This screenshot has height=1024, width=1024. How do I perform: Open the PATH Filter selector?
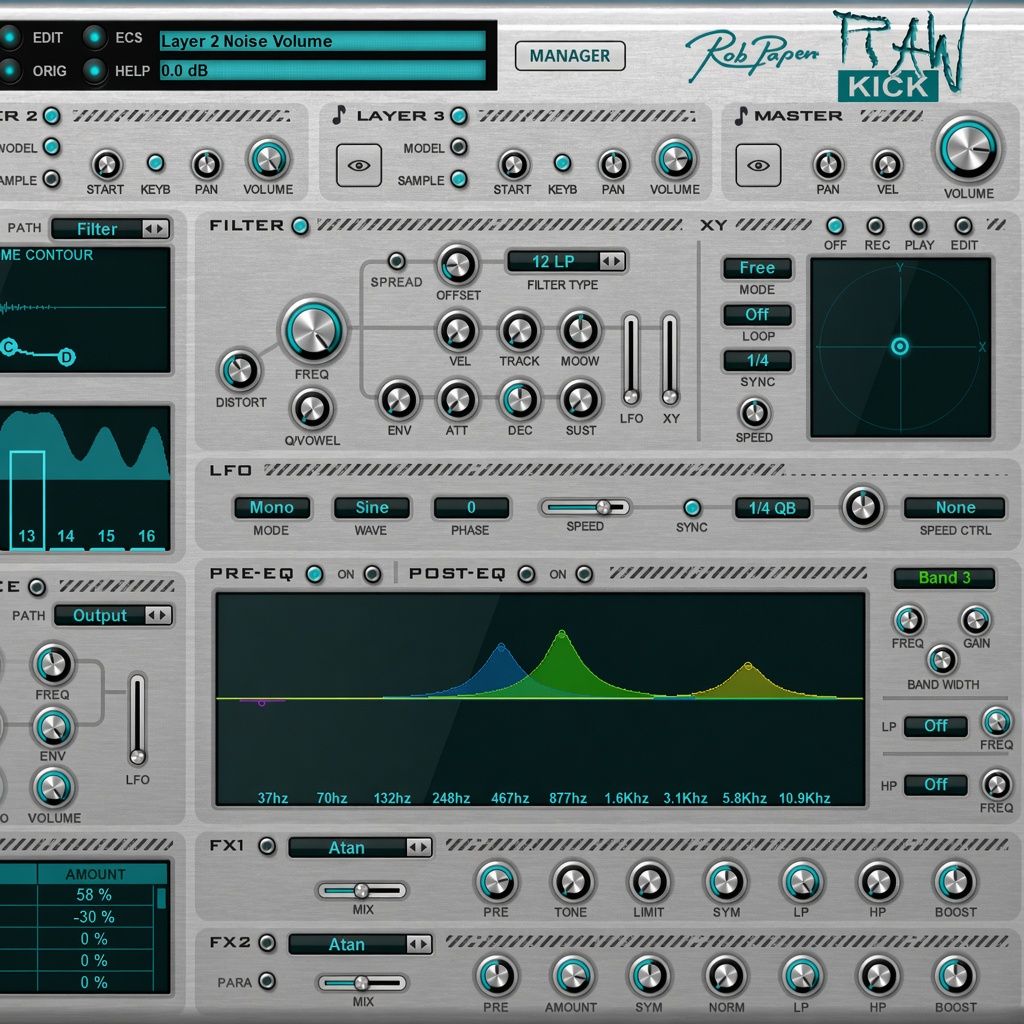click(111, 229)
